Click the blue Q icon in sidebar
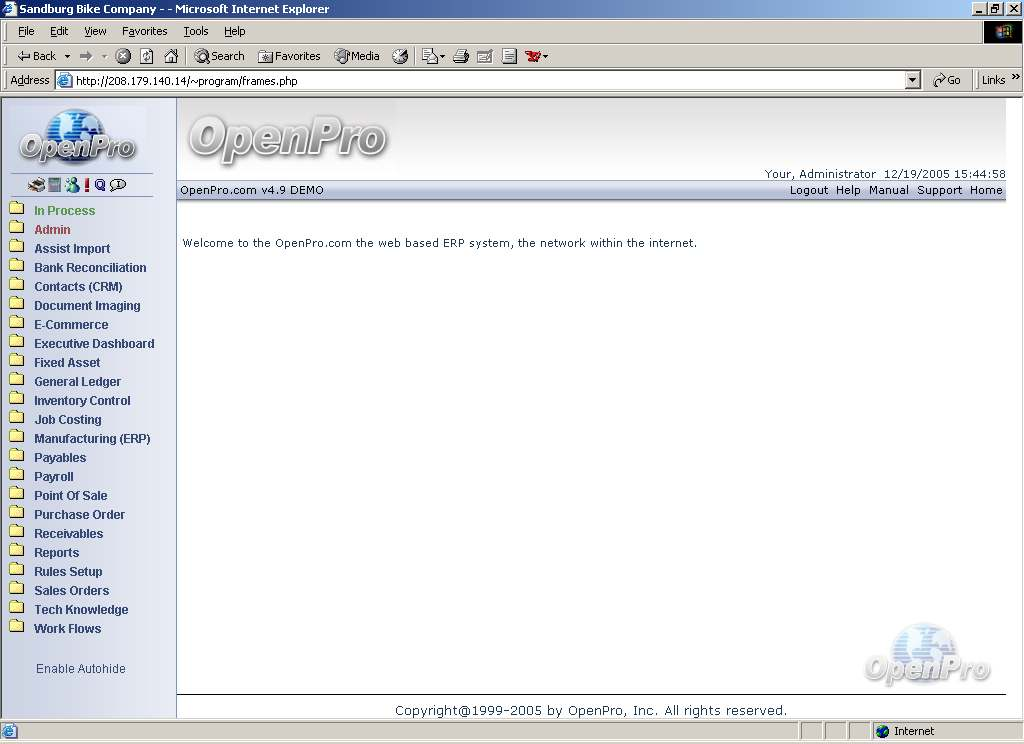The width and height of the screenshot is (1024, 744). click(100, 185)
